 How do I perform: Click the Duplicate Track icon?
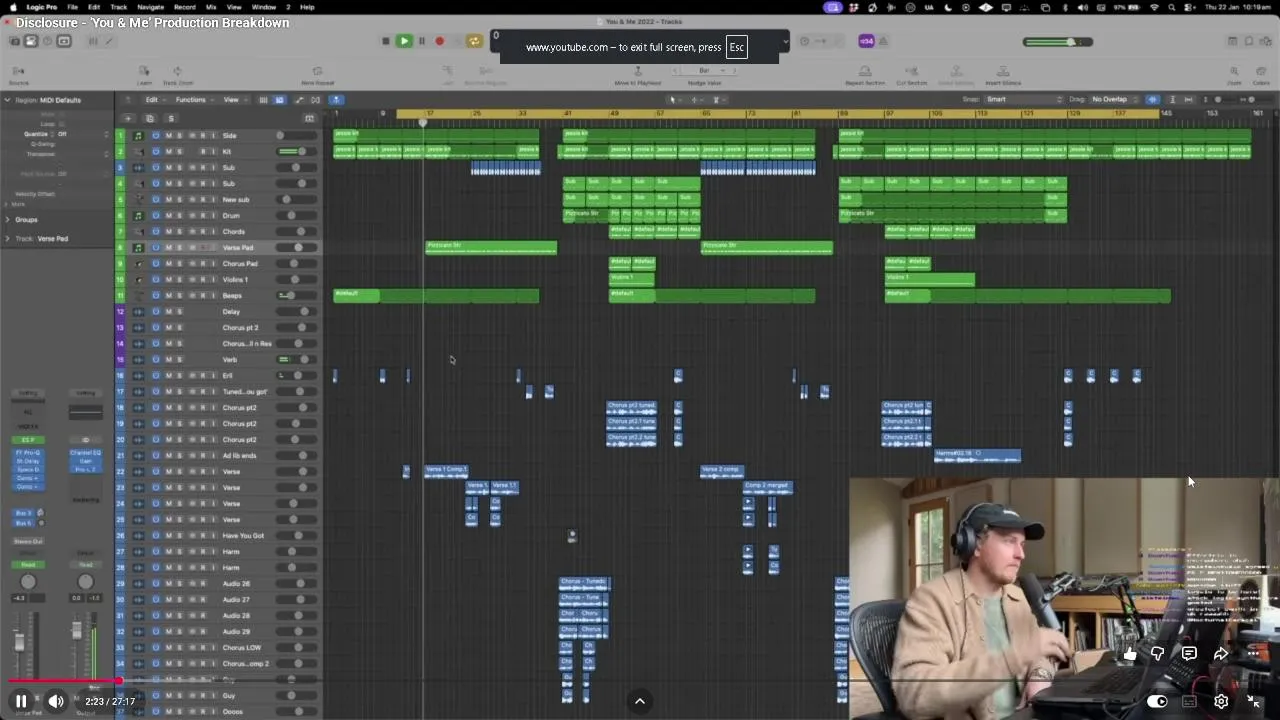tap(149, 118)
